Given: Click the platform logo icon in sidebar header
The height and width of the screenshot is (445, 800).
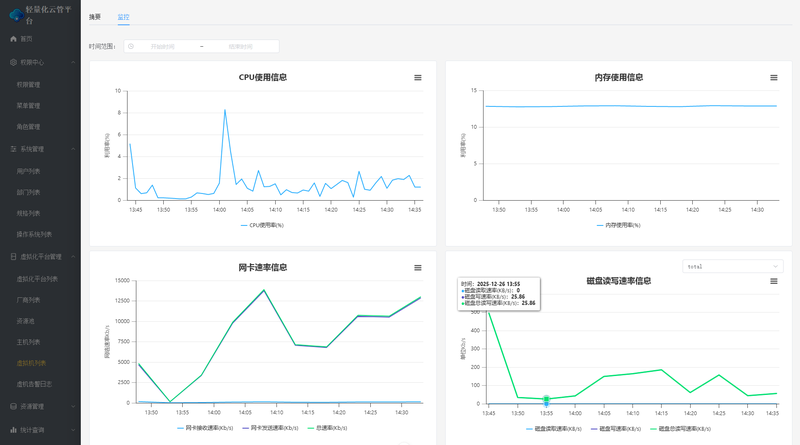Looking at the screenshot, I should pyautogui.click(x=14, y=15).
